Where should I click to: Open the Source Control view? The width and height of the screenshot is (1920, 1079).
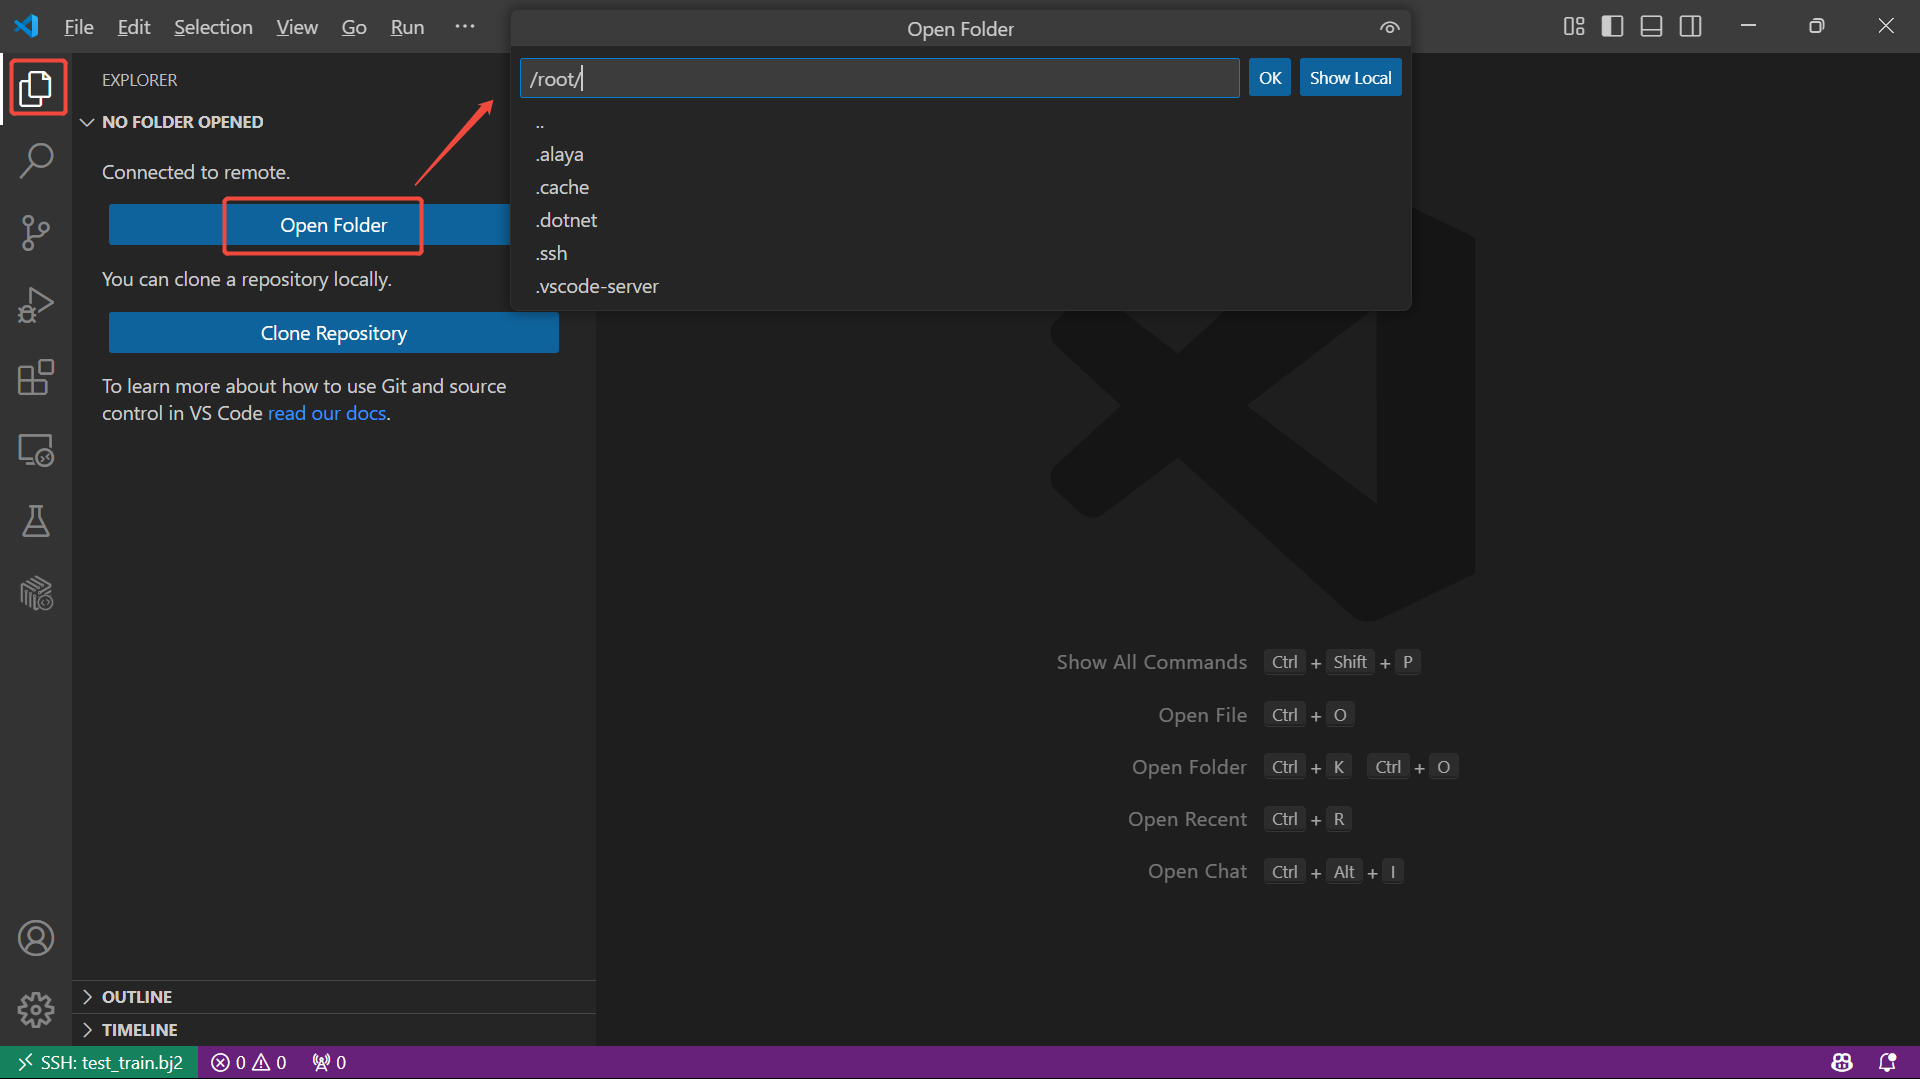(36, 232)
